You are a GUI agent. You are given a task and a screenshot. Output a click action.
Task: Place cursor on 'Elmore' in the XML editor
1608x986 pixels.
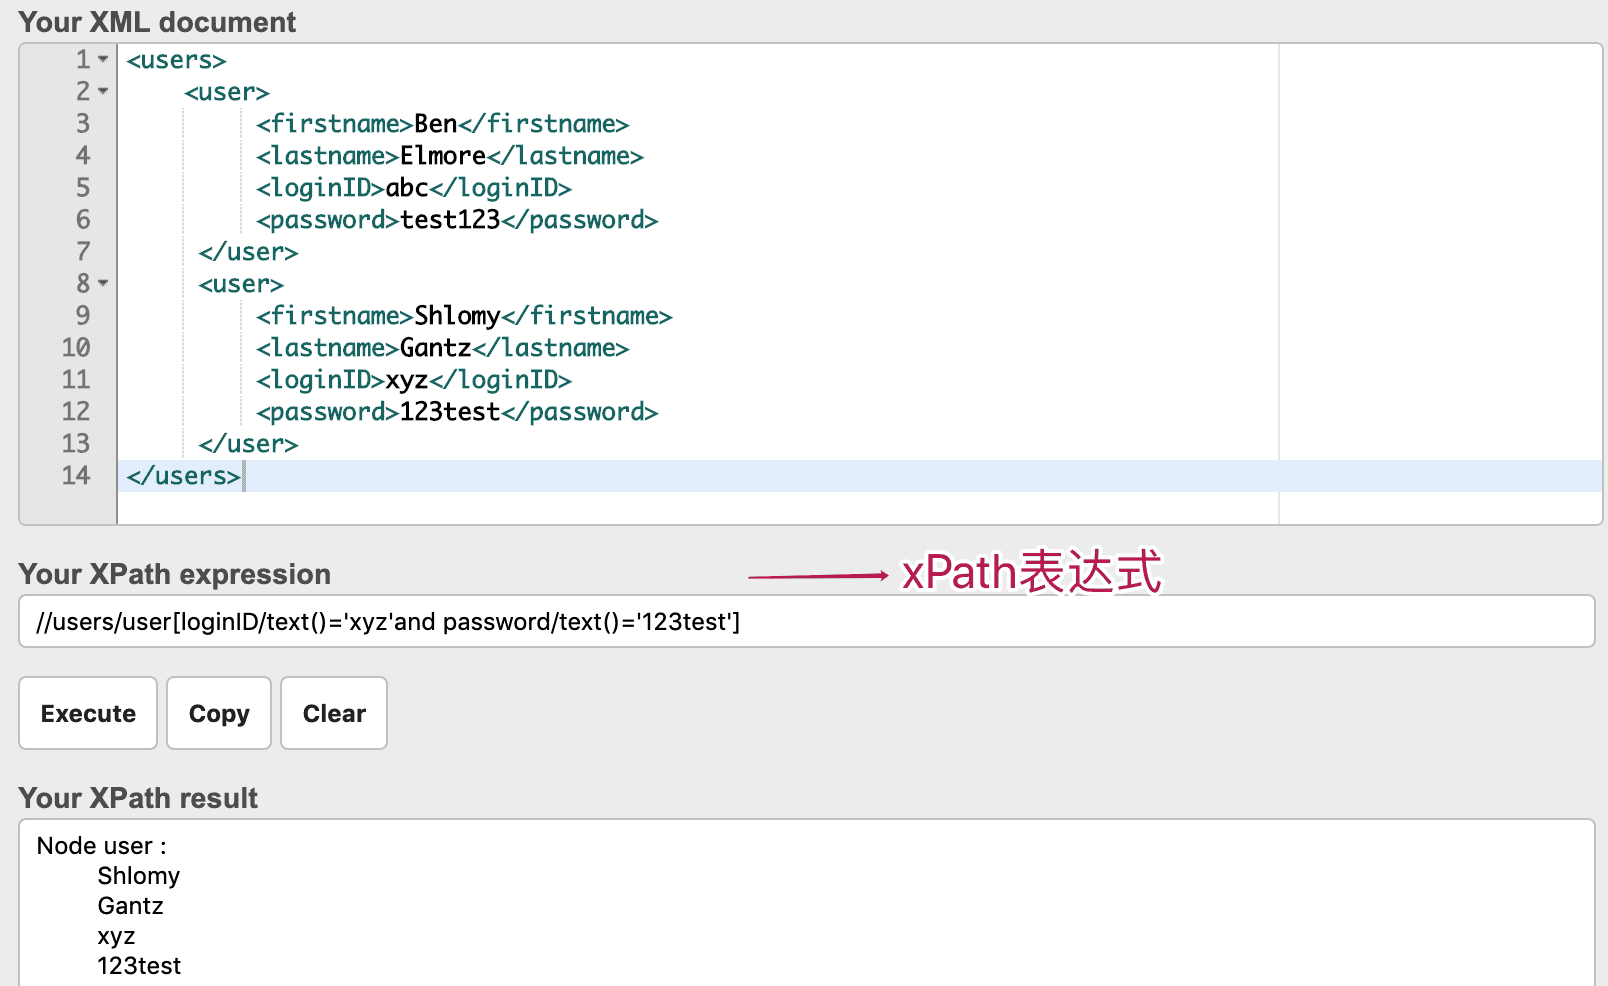(442, 156)
